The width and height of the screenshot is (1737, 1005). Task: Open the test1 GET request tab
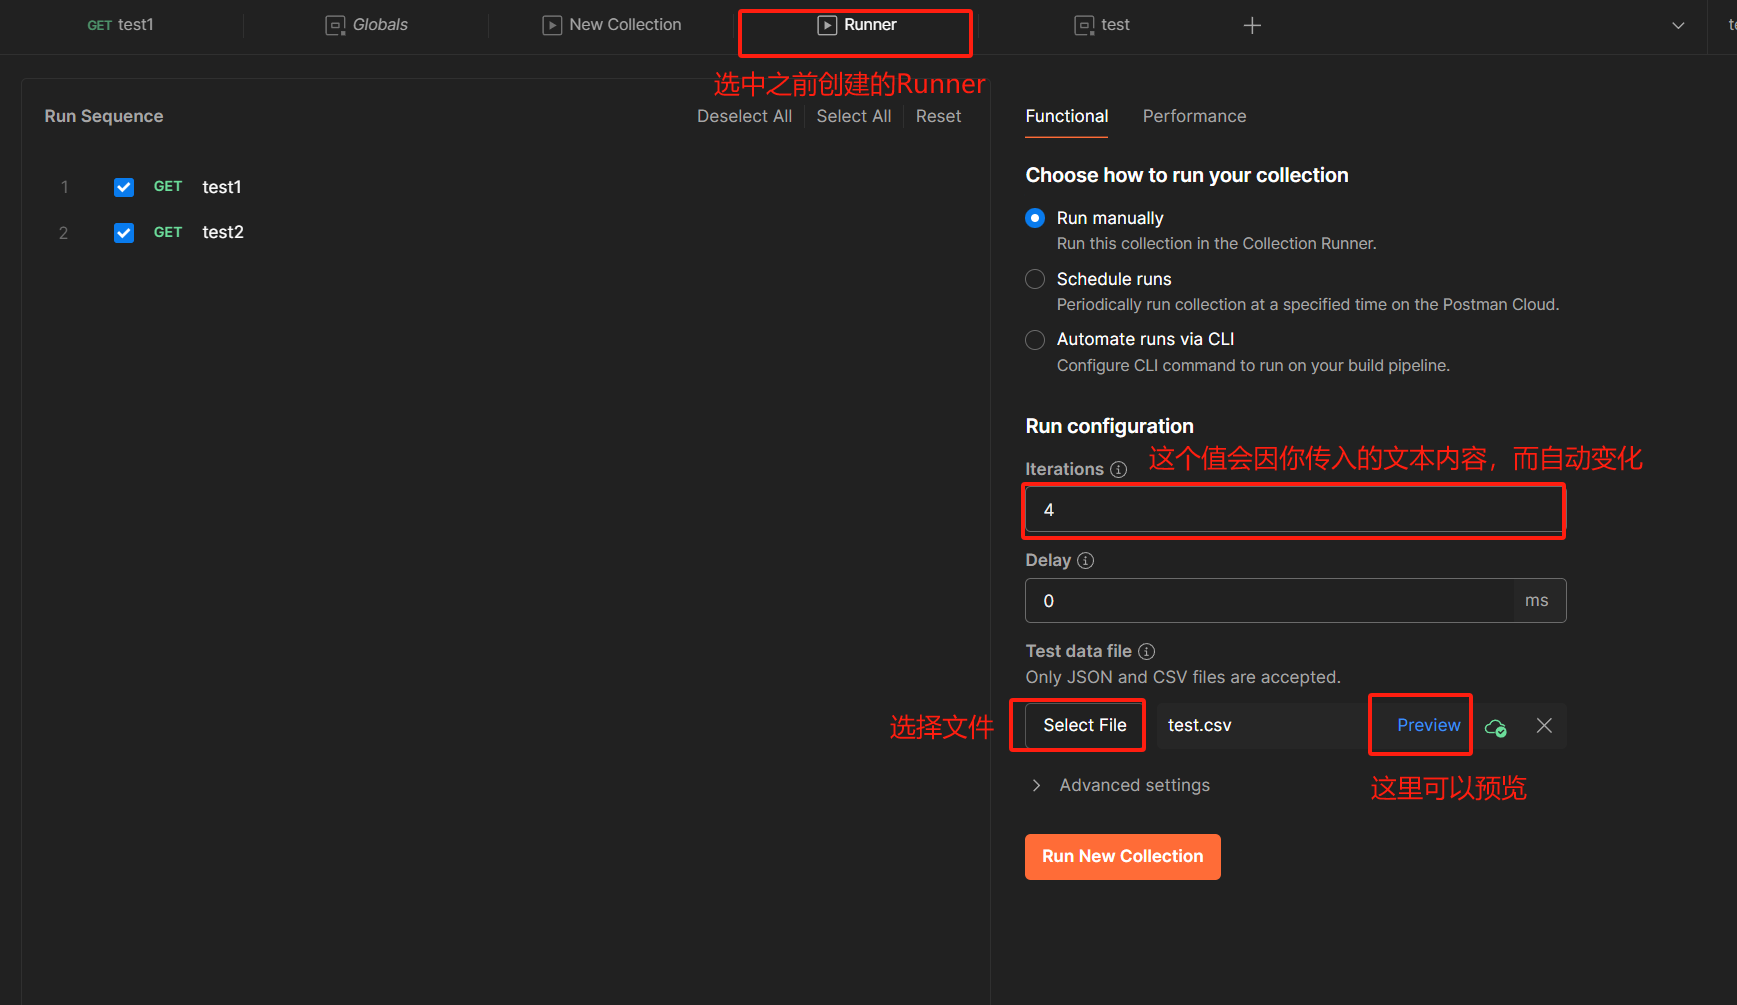tap(121, 25)
